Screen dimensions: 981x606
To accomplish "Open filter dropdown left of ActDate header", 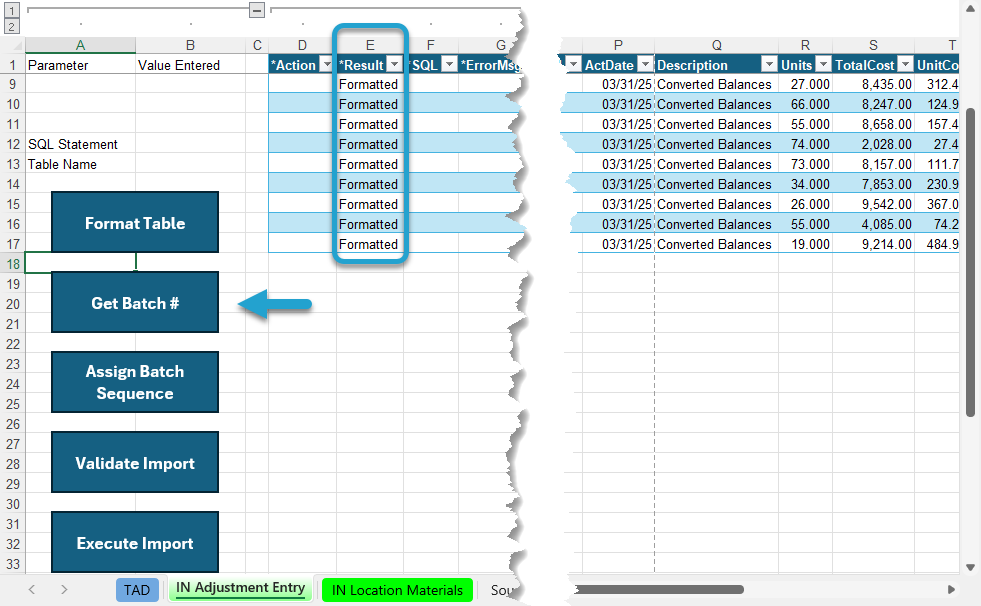I will pyautogui.click(x=573, y=64).
